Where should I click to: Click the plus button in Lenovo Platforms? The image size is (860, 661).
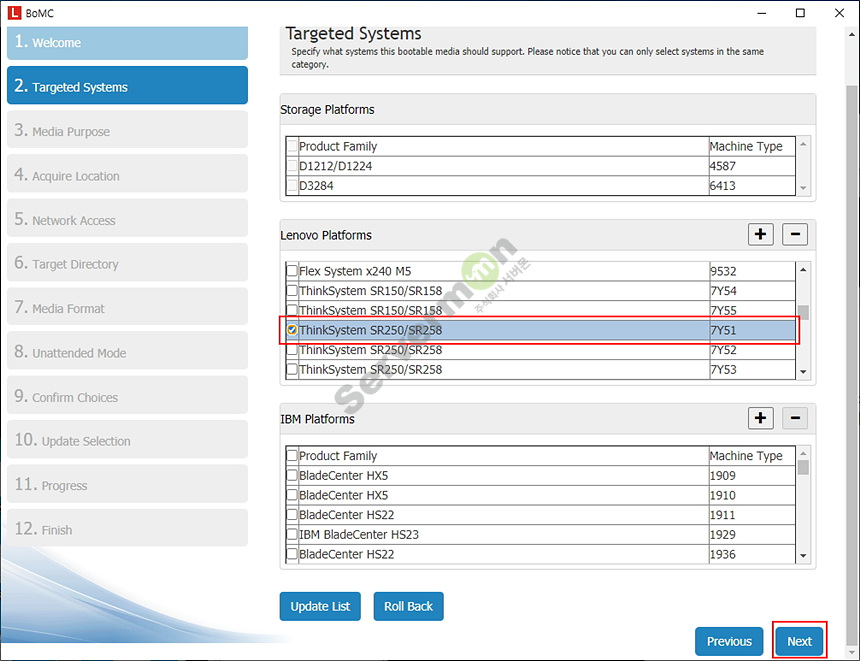[x=760, y=234]
